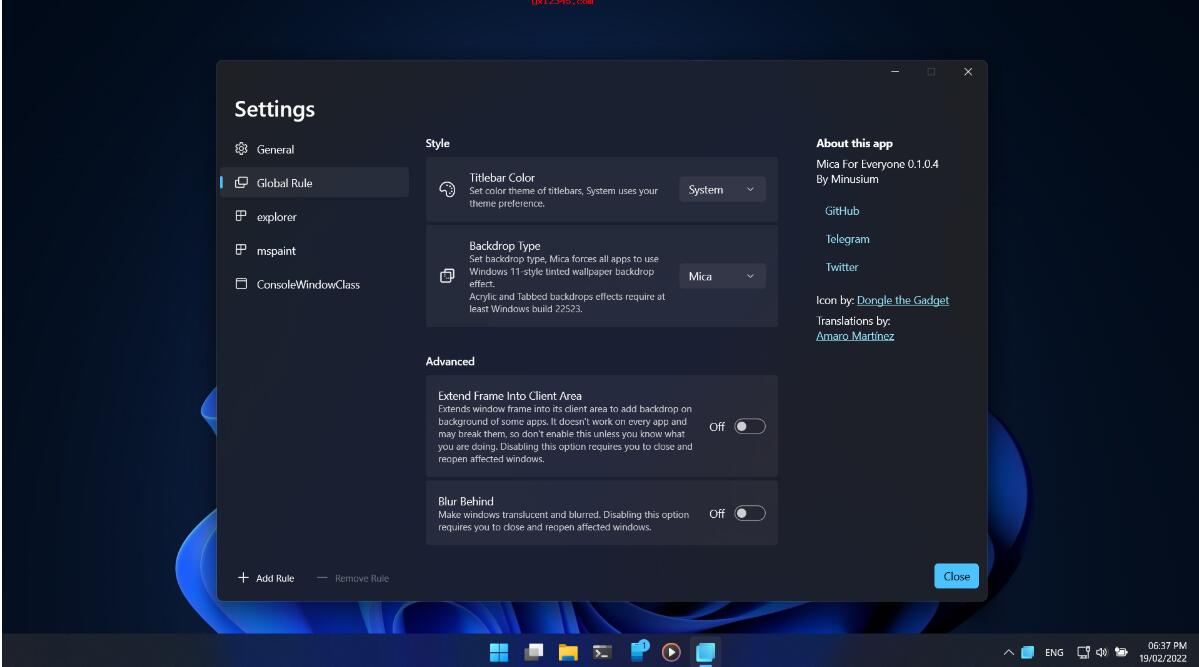1199x667 pixels.
Task: Open the mspaint rule page
Action: [x=314, y=250]
